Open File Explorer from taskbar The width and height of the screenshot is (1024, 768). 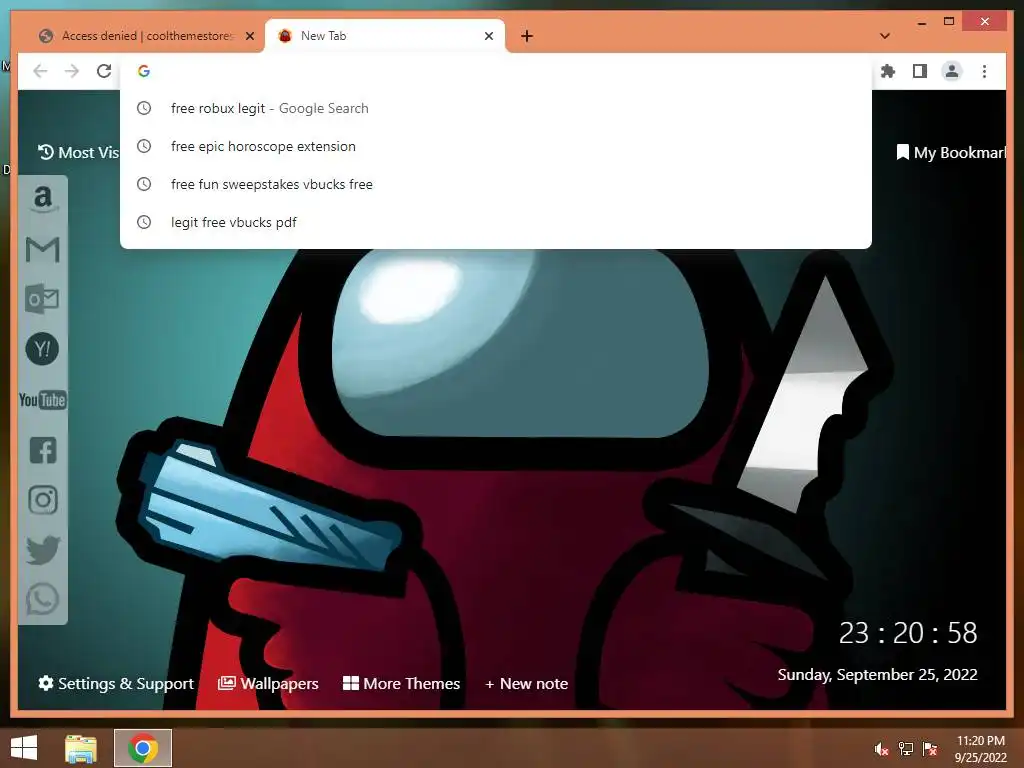click(81, 748)
